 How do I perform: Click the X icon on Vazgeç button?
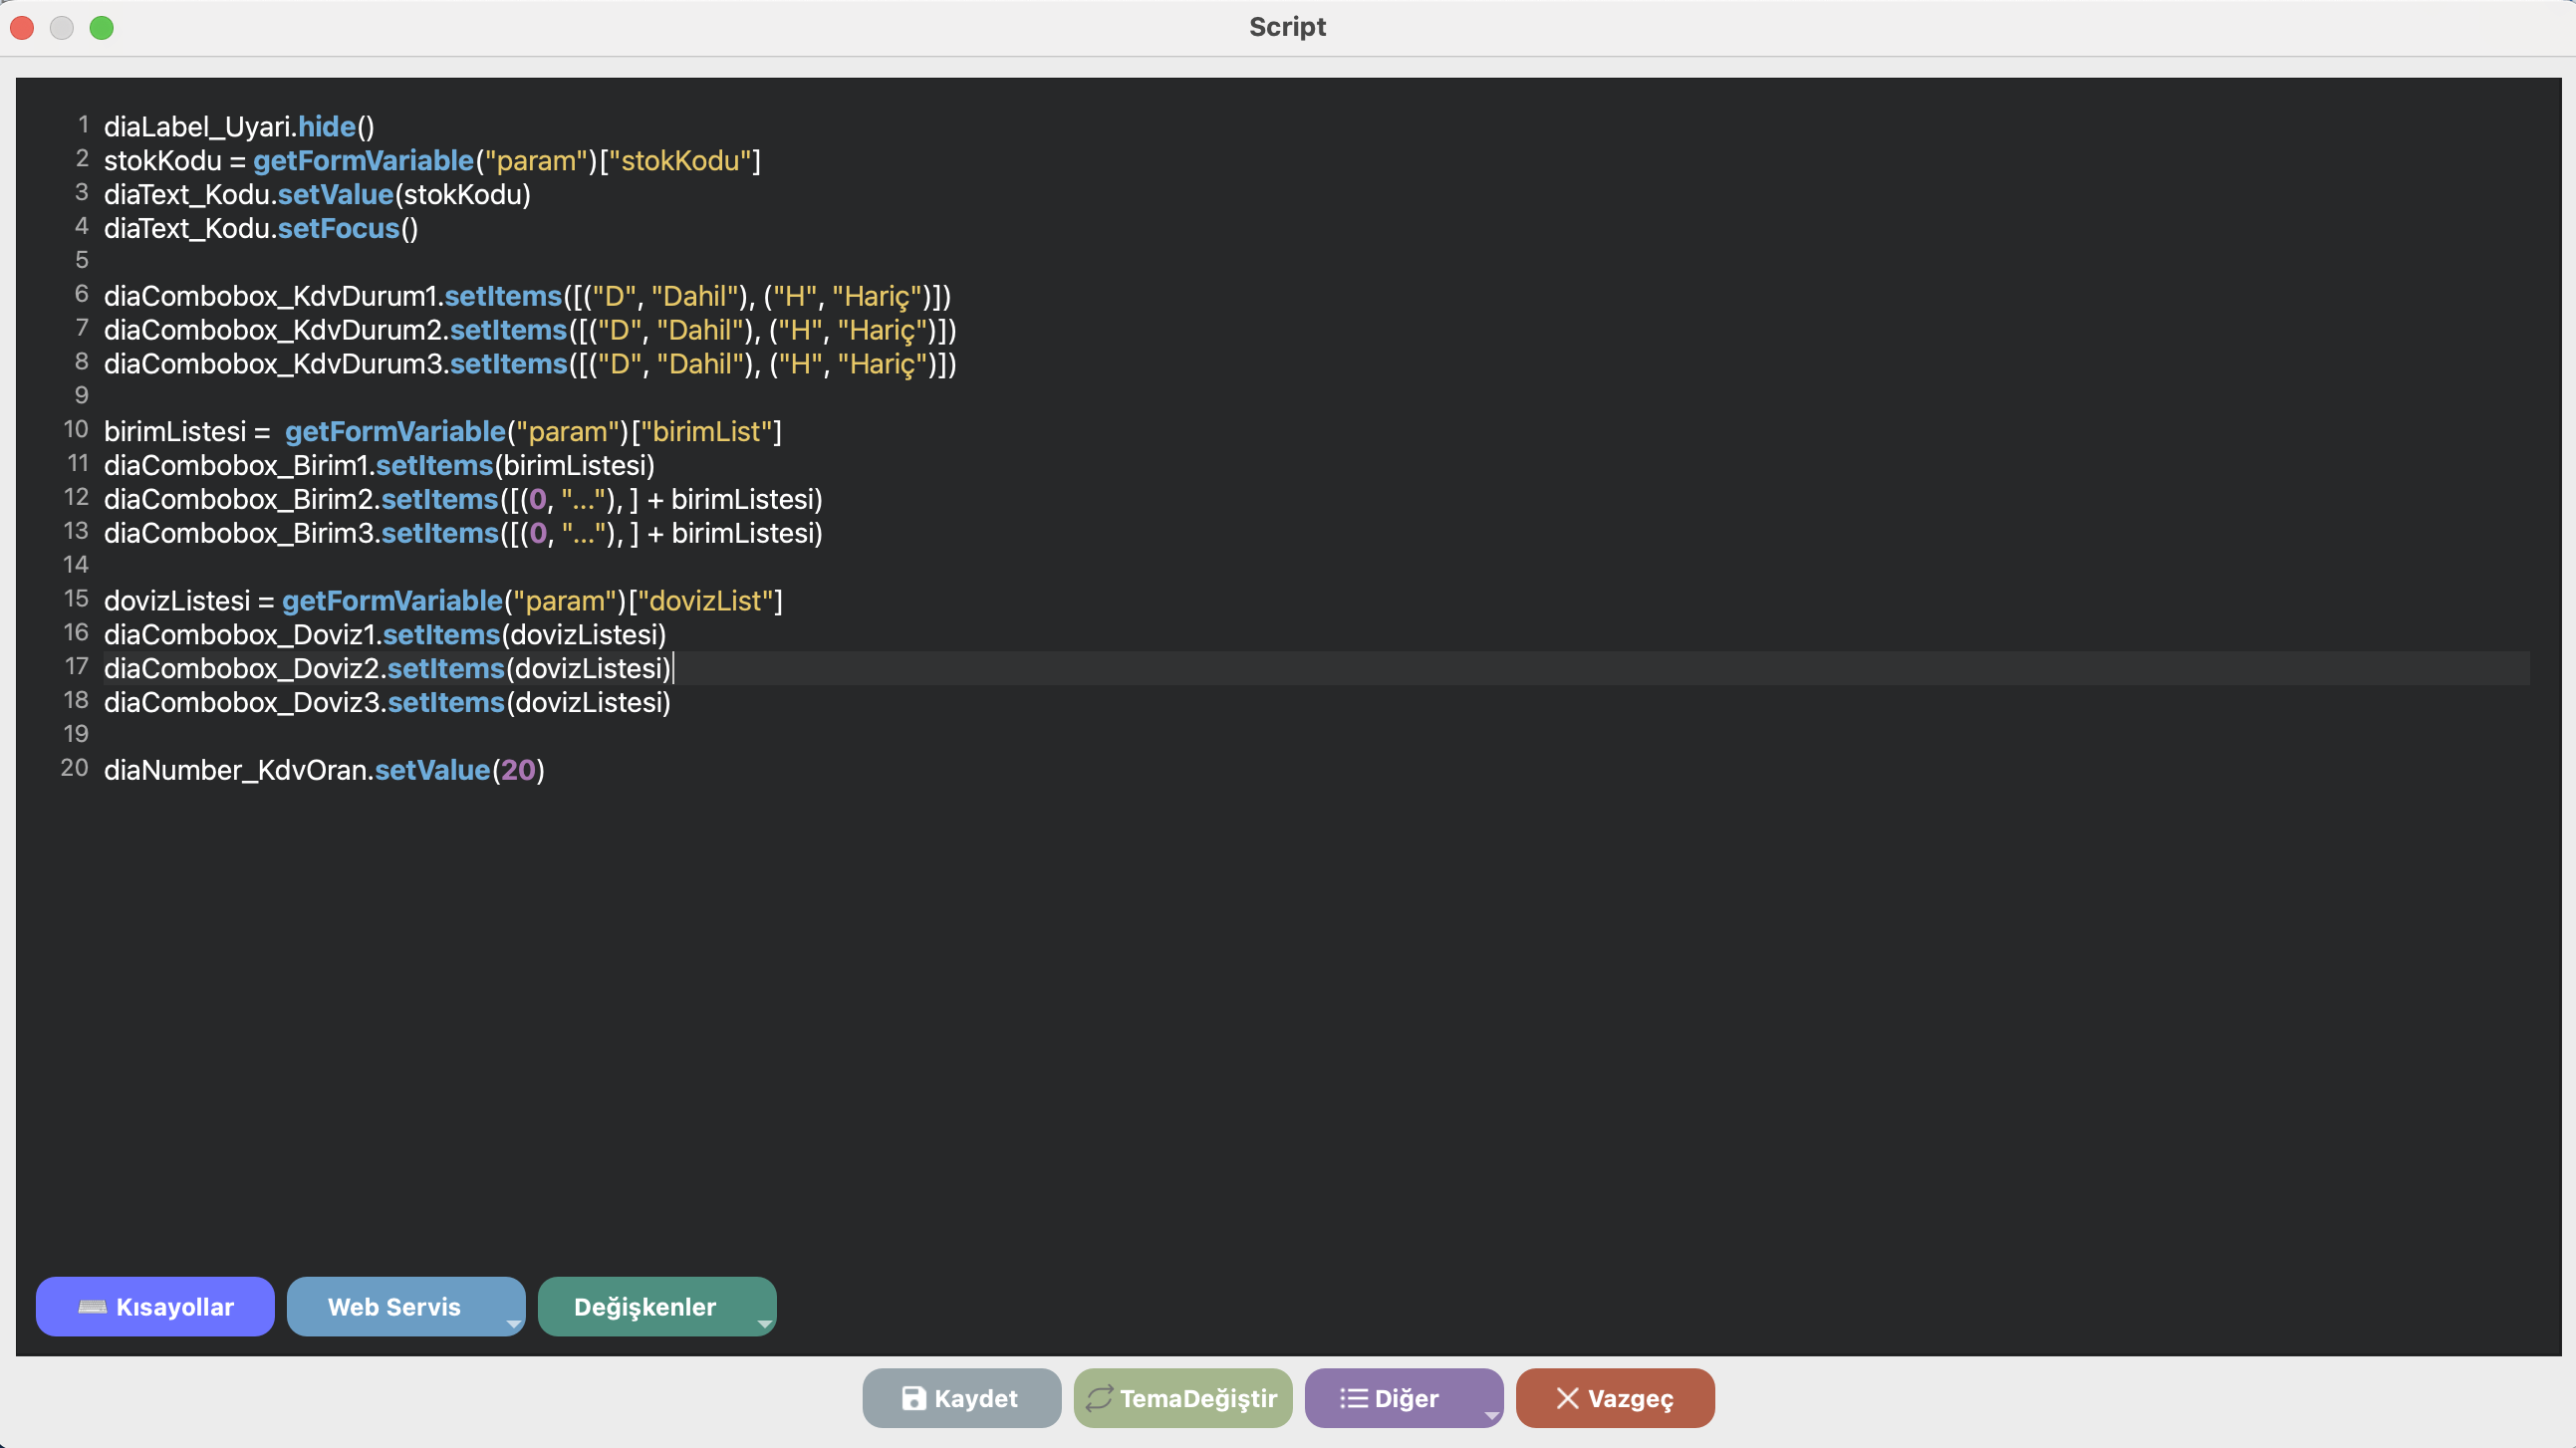point(1567,1398)
